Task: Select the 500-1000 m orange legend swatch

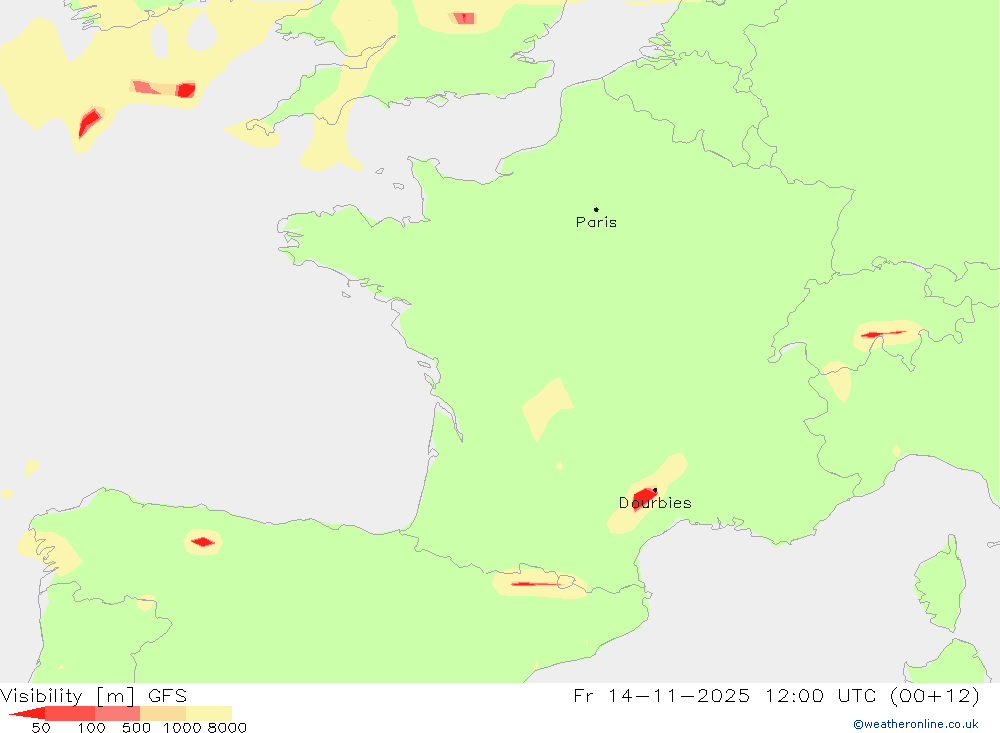Action: pos(163,713)
